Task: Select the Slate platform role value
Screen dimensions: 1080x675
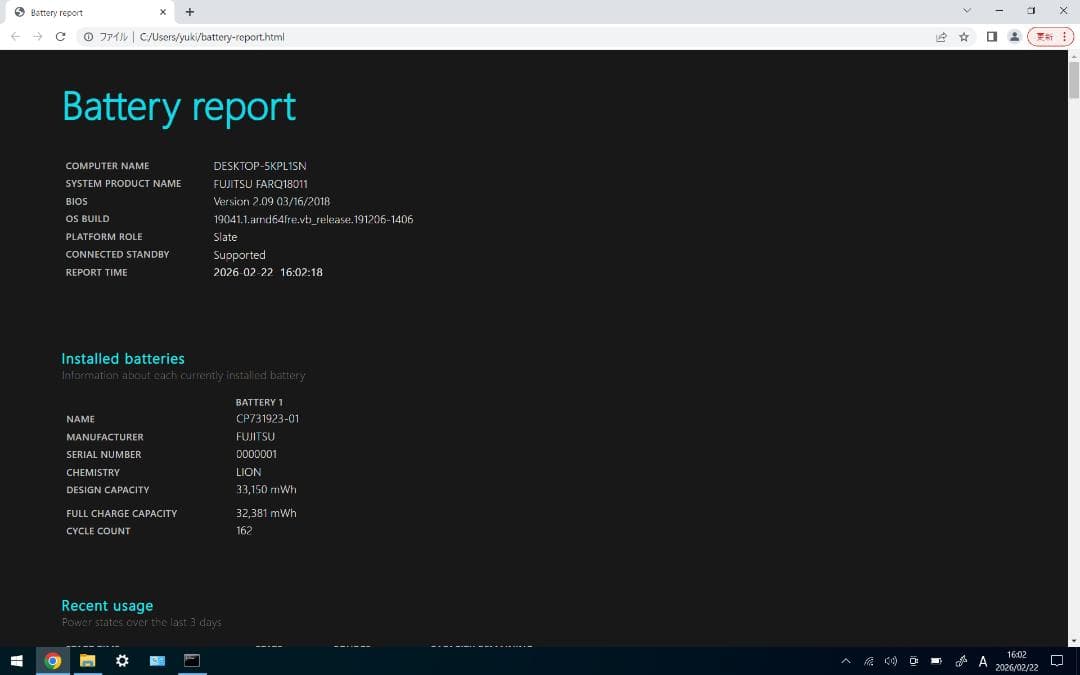Action: 225,237
